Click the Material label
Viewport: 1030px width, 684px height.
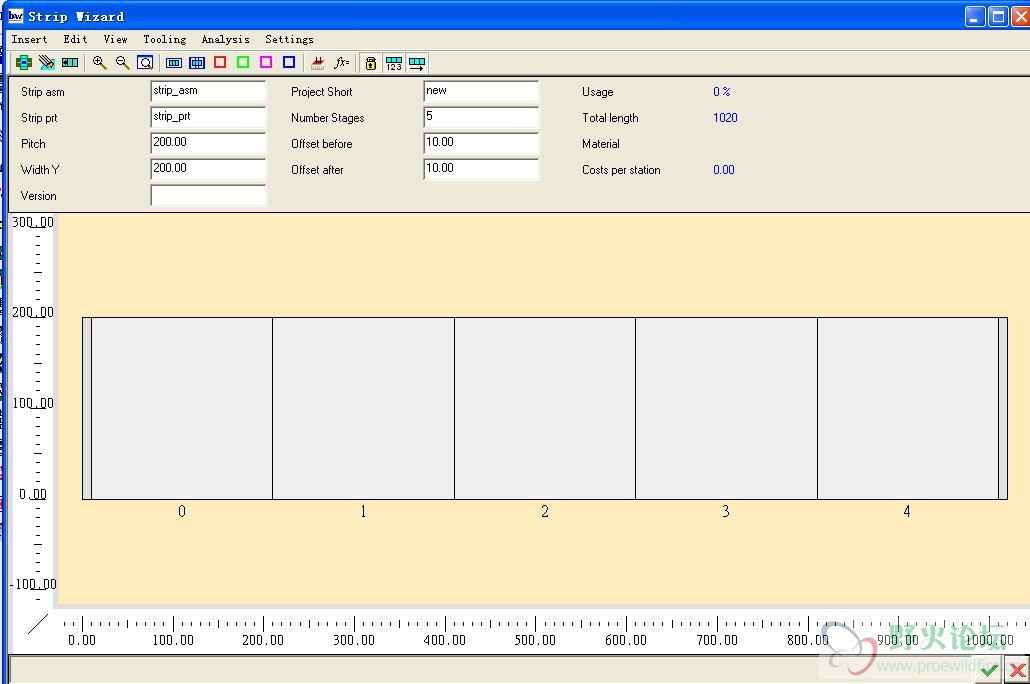(600, 144)
